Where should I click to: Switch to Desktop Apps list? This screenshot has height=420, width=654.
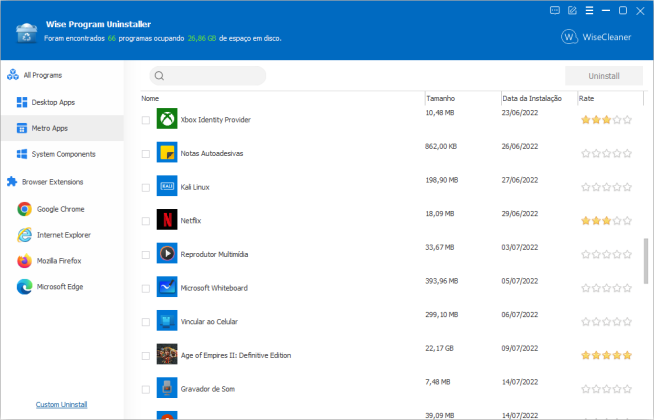click(63, 102)
